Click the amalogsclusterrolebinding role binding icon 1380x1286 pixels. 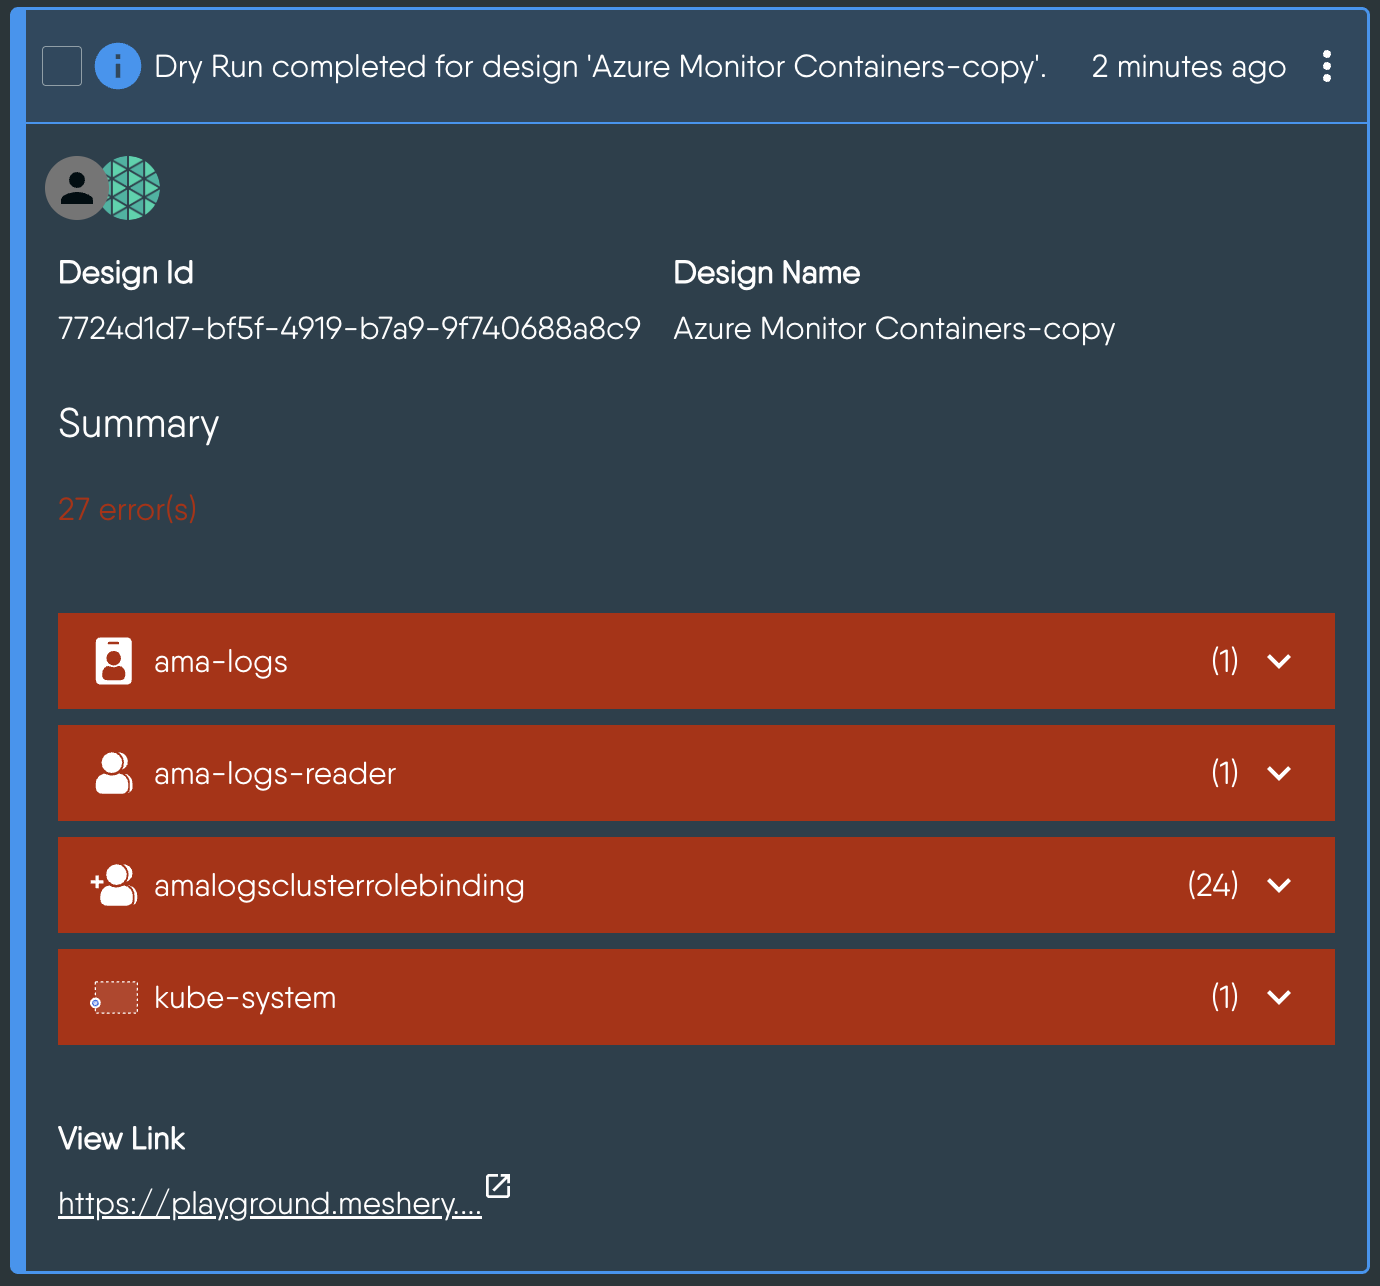pos(114,885)
